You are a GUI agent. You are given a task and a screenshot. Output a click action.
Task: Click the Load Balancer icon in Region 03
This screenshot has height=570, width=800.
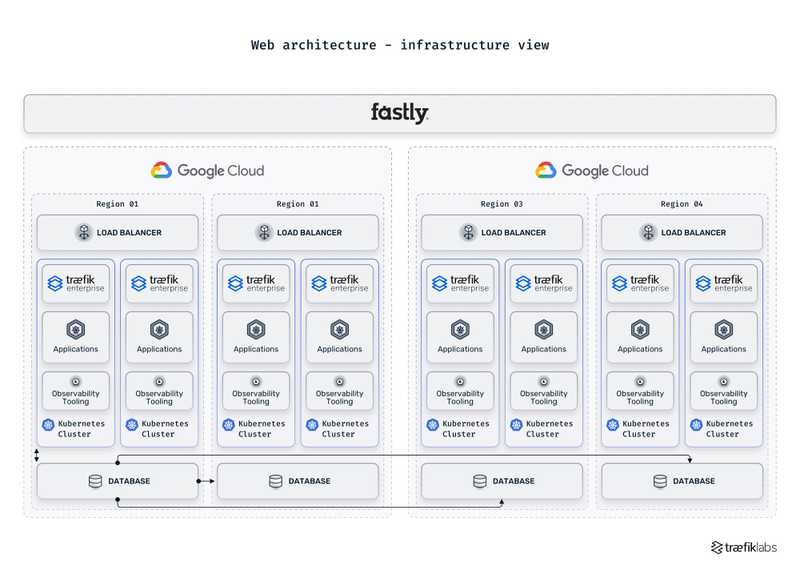pyautogui.click(x=468, y=232)
